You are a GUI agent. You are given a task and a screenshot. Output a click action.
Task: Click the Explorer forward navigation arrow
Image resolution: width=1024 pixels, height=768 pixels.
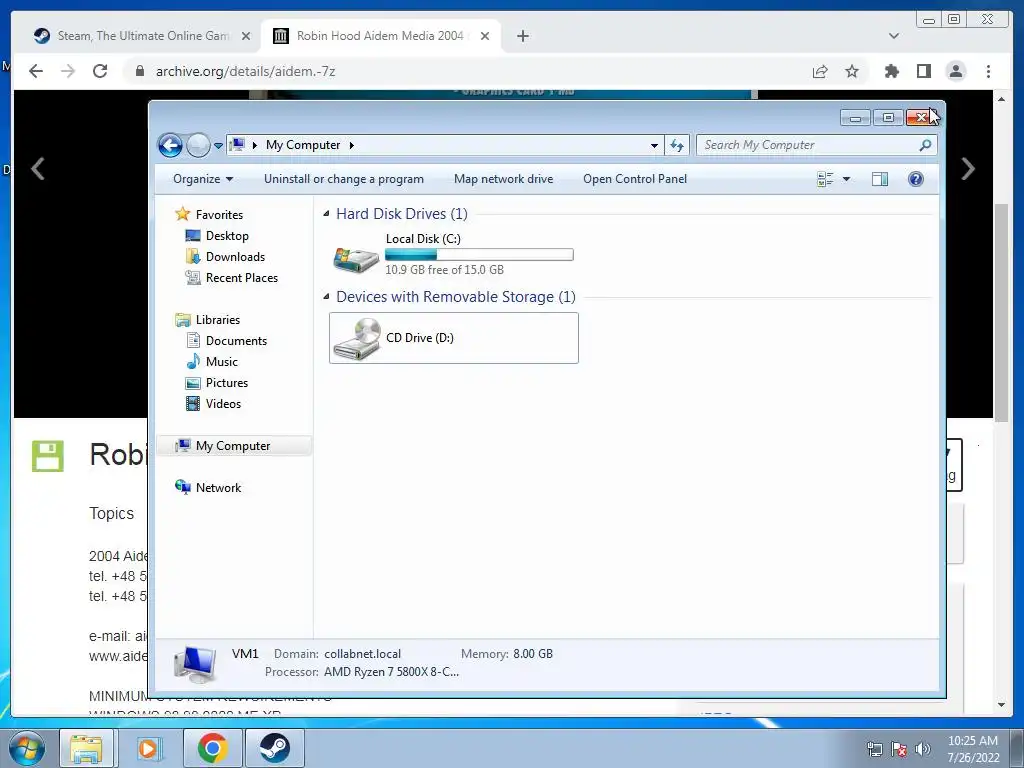198,145
